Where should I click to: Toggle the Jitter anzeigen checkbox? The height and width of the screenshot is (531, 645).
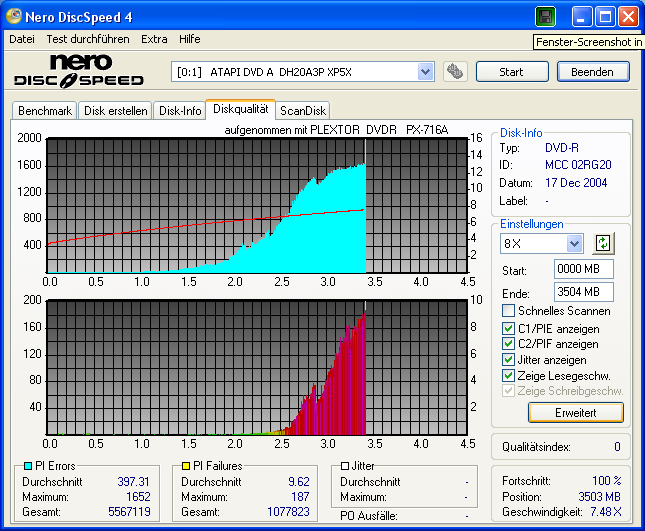509,360
